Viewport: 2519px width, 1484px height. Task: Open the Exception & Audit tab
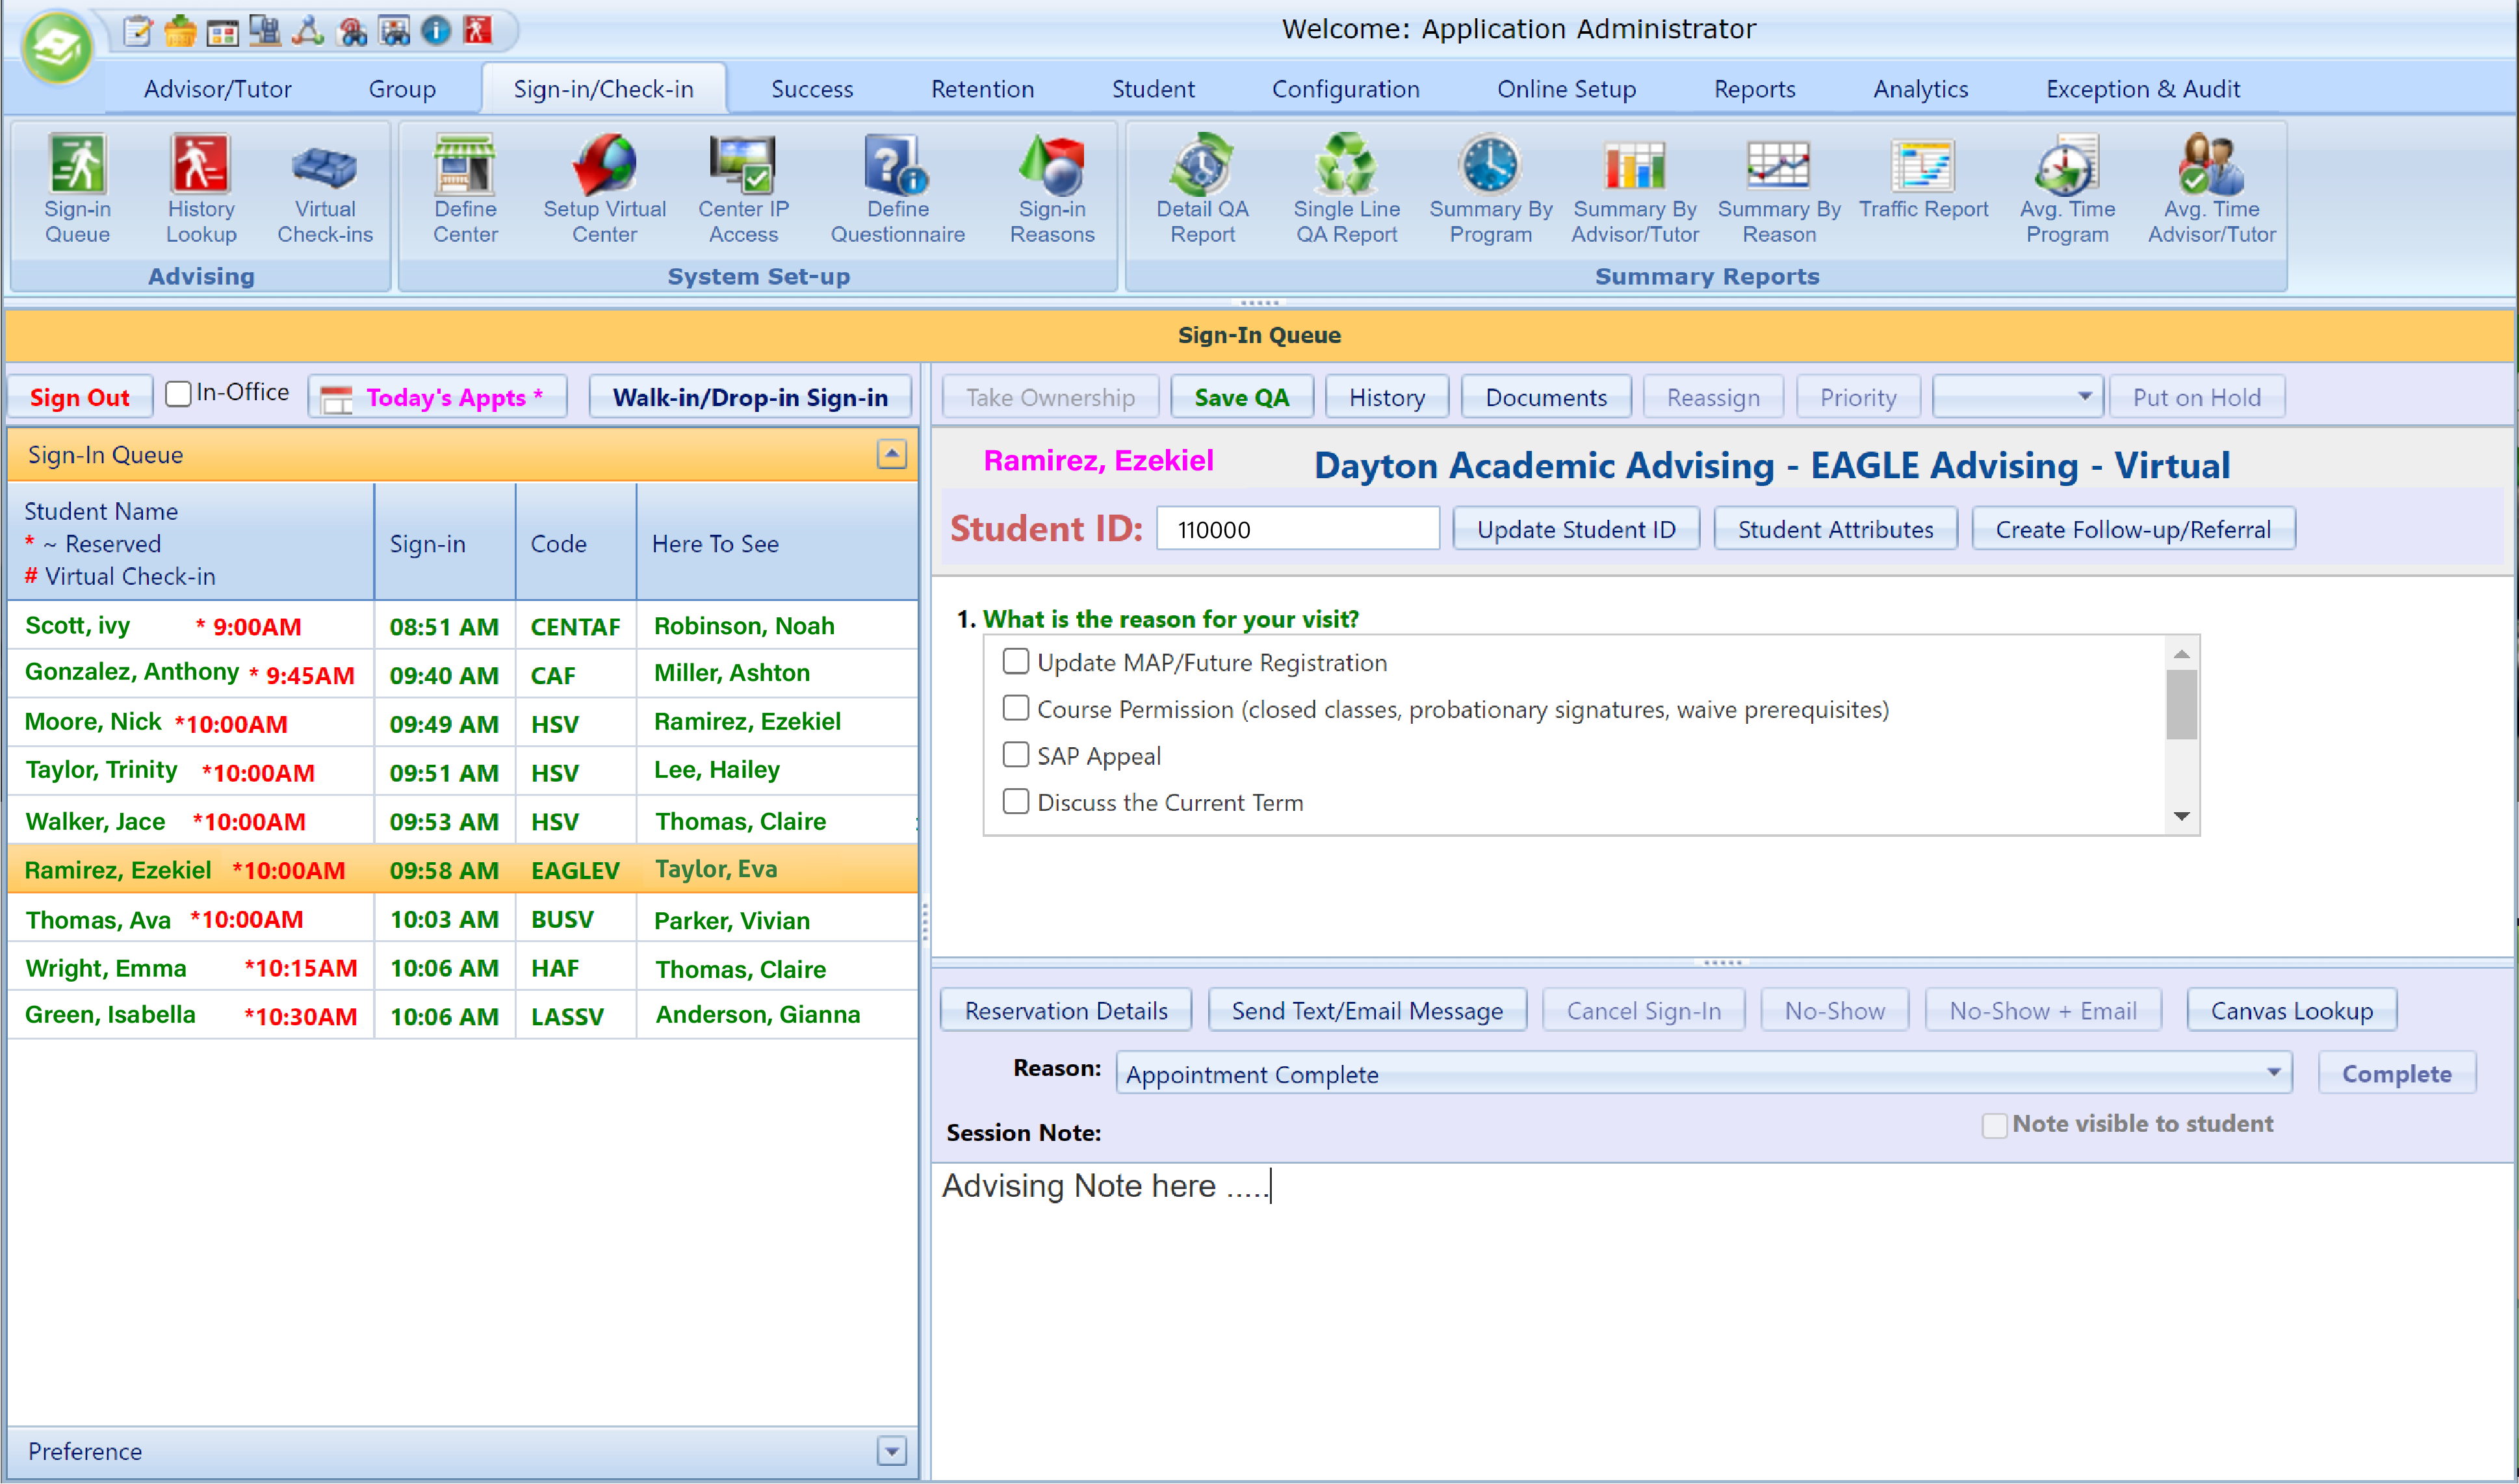[2142, 89]
